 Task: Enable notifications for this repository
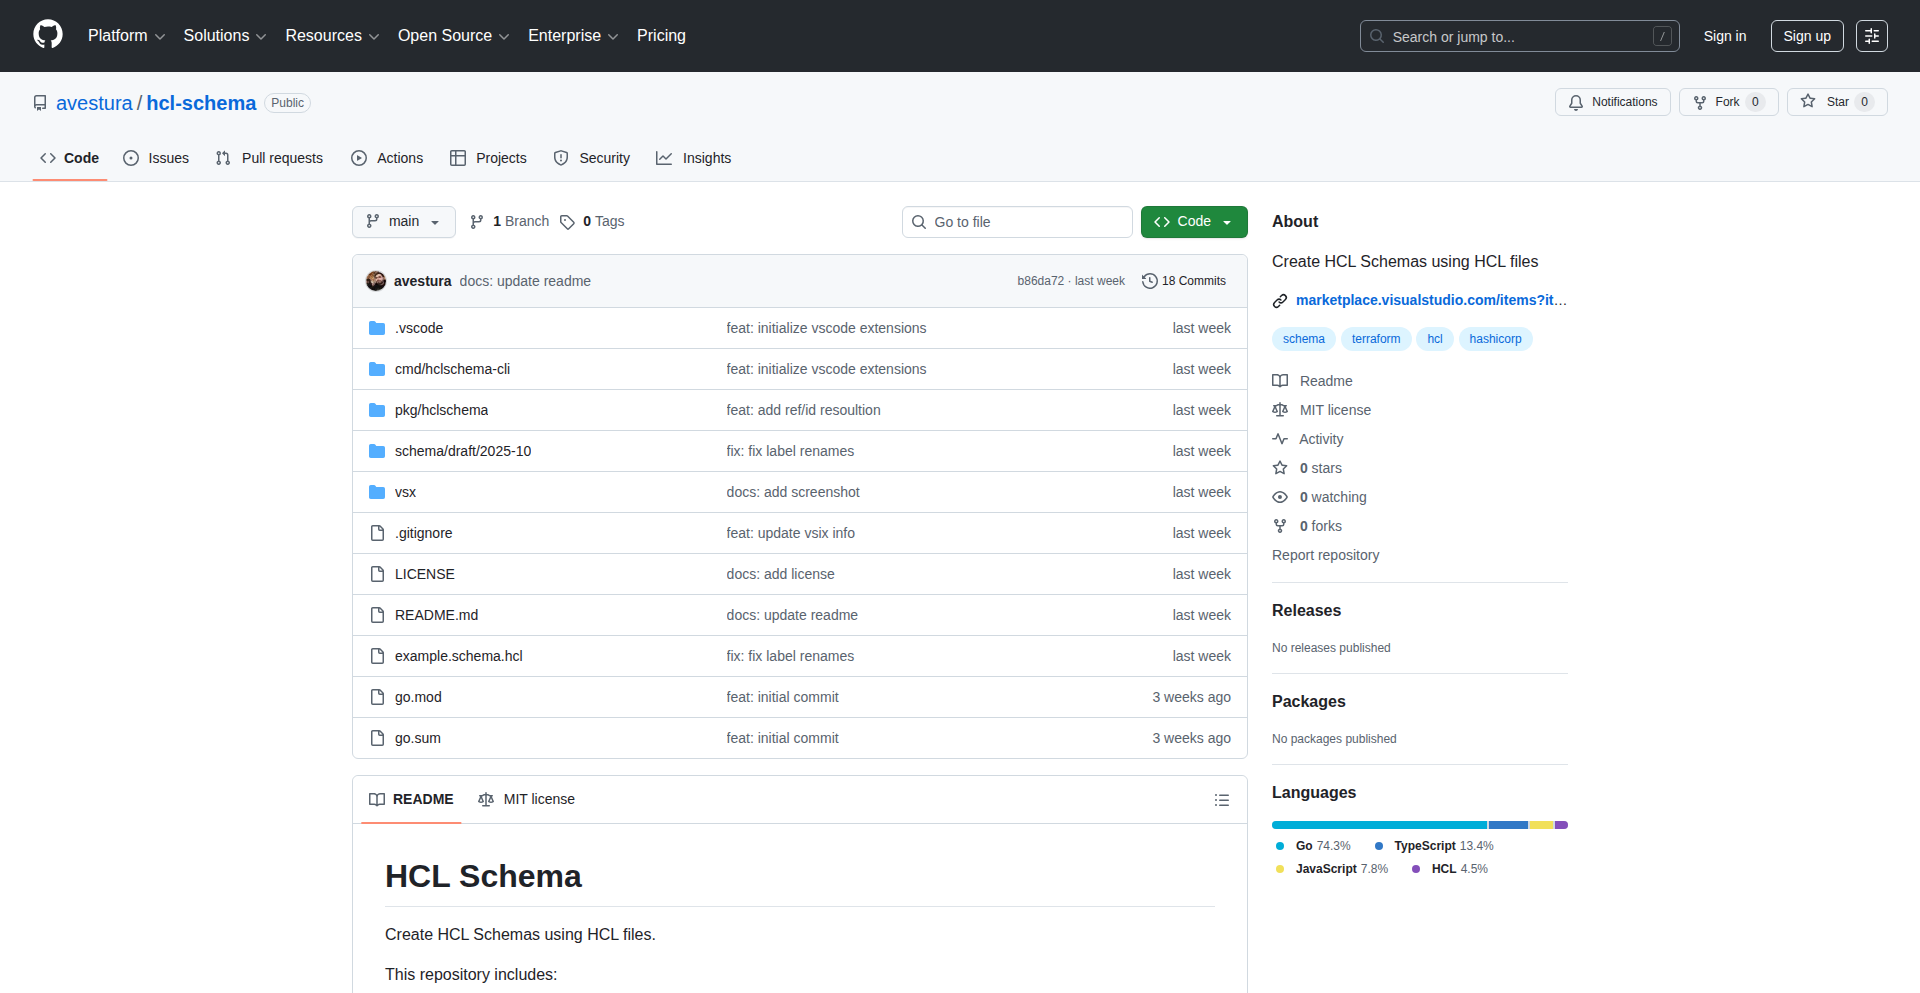point(1612,101)
